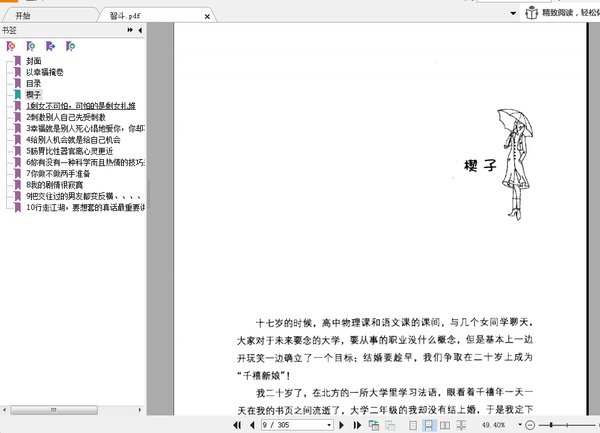Click the 书签 panel title

point(9,30)
